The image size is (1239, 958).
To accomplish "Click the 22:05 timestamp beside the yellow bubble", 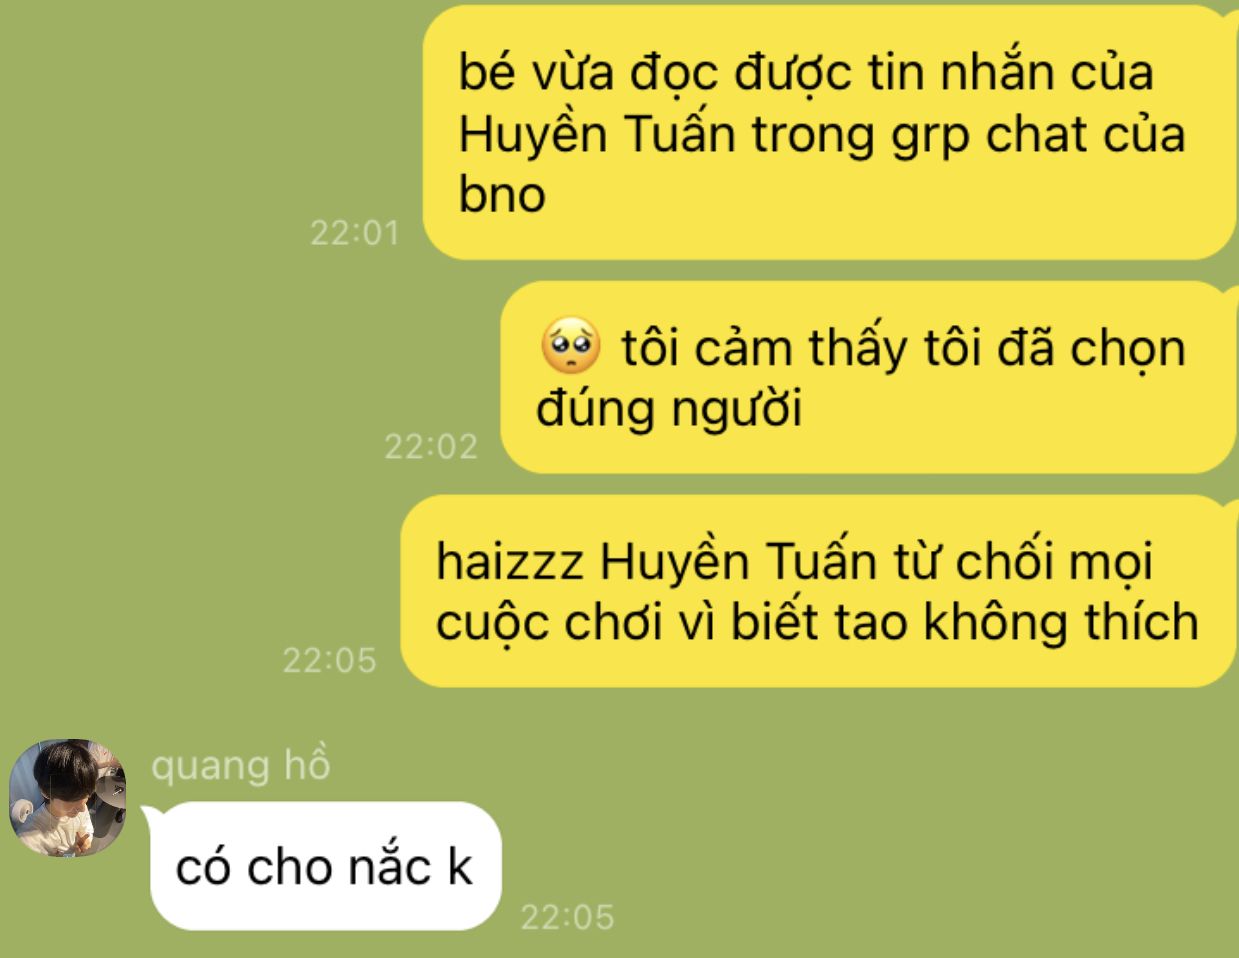I will (329, 660).
